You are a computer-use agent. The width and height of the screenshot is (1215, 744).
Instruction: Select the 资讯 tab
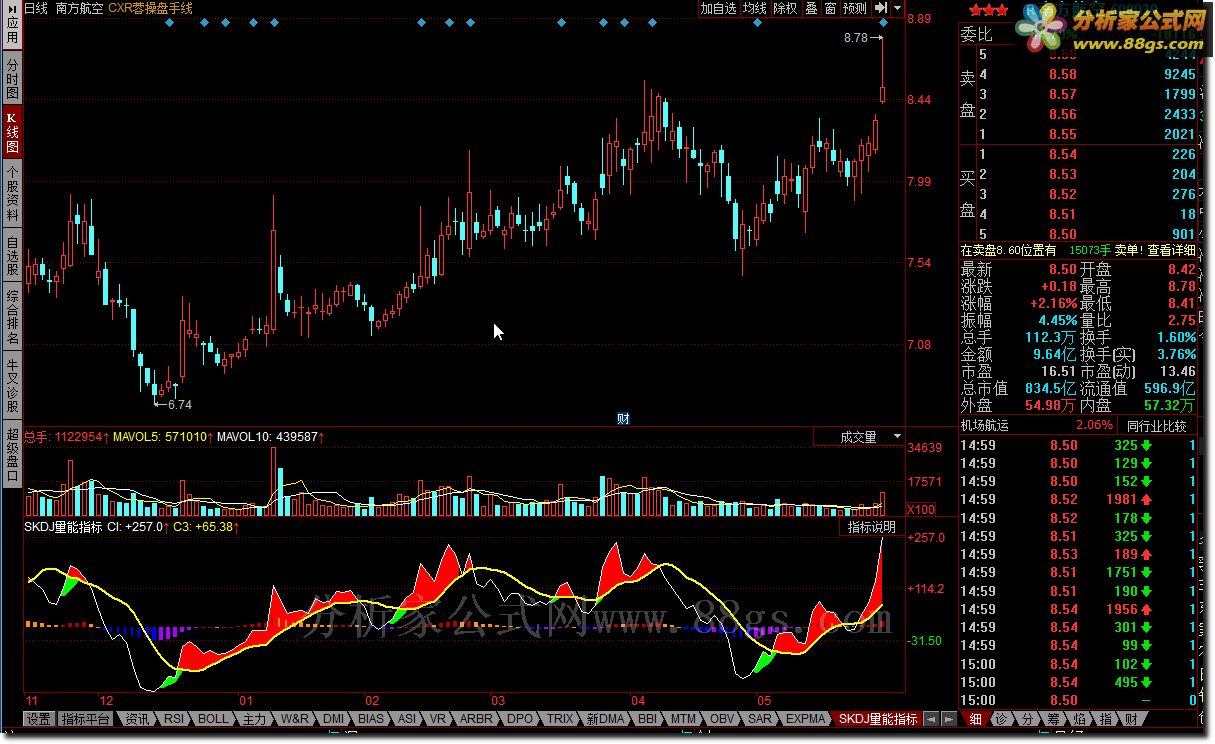coord(136,719)
